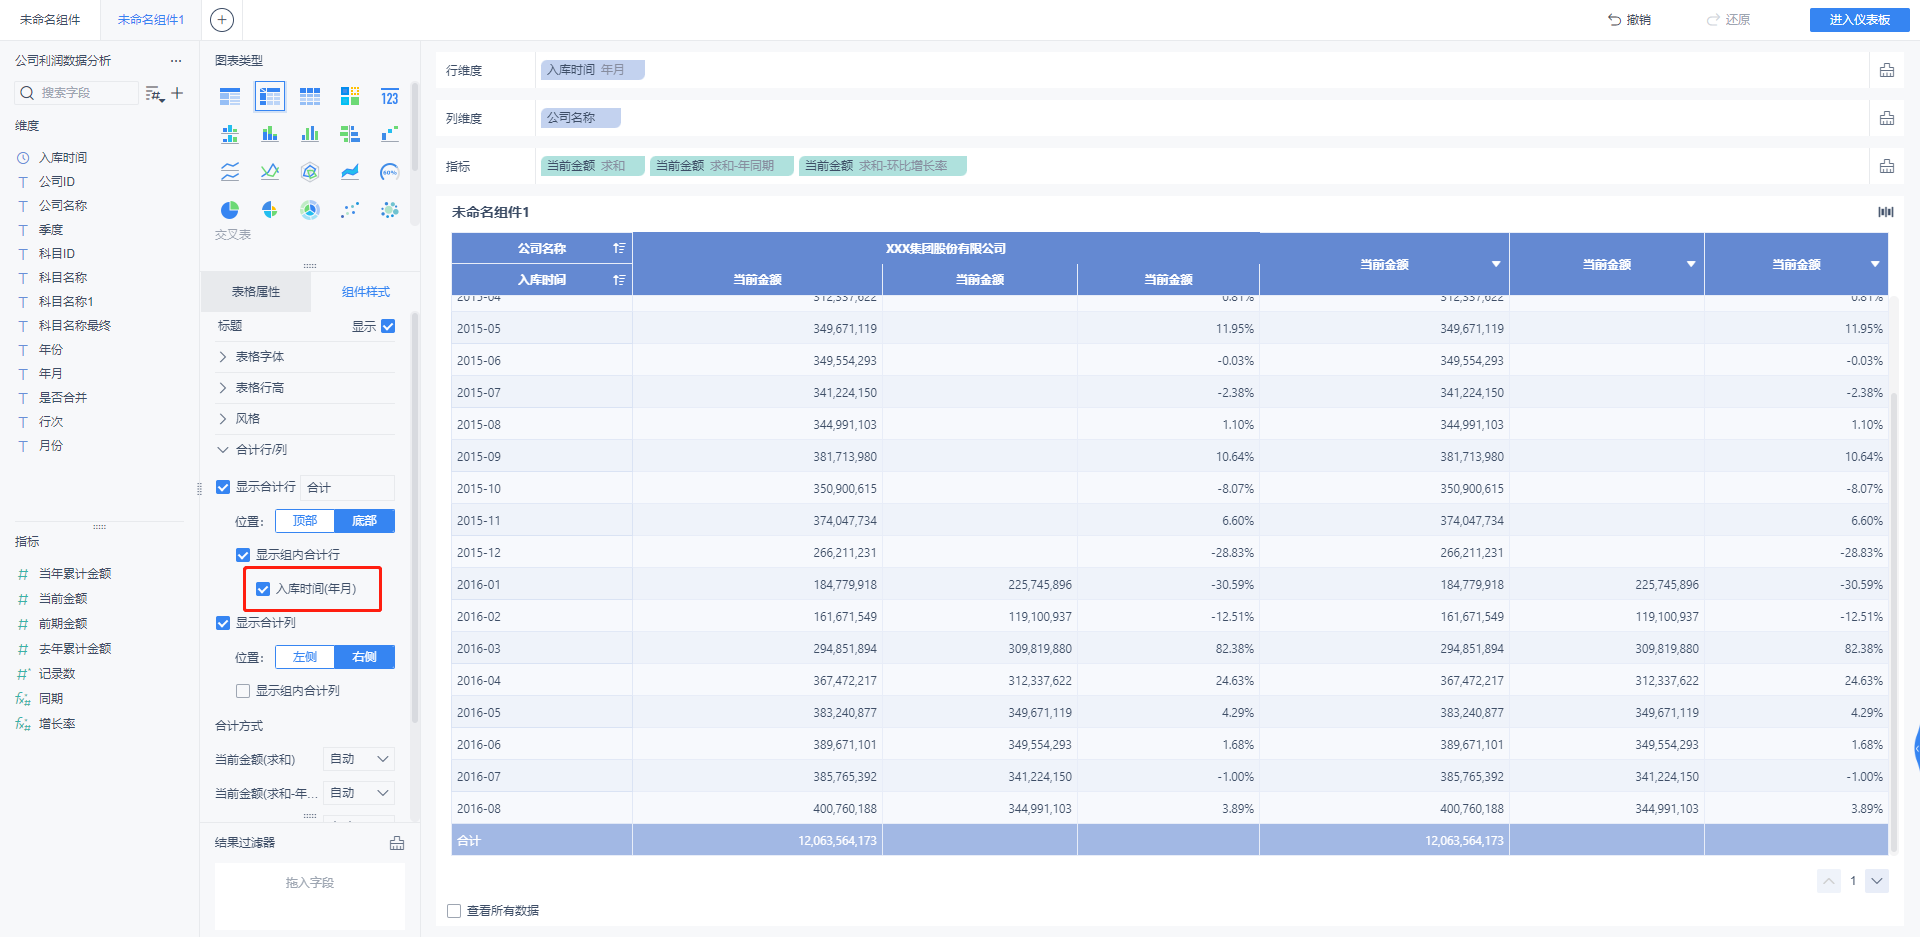Open the 当前金额(求和) 自动 dropdown
Screen dimensions: 1920x937
coord(359,760)
